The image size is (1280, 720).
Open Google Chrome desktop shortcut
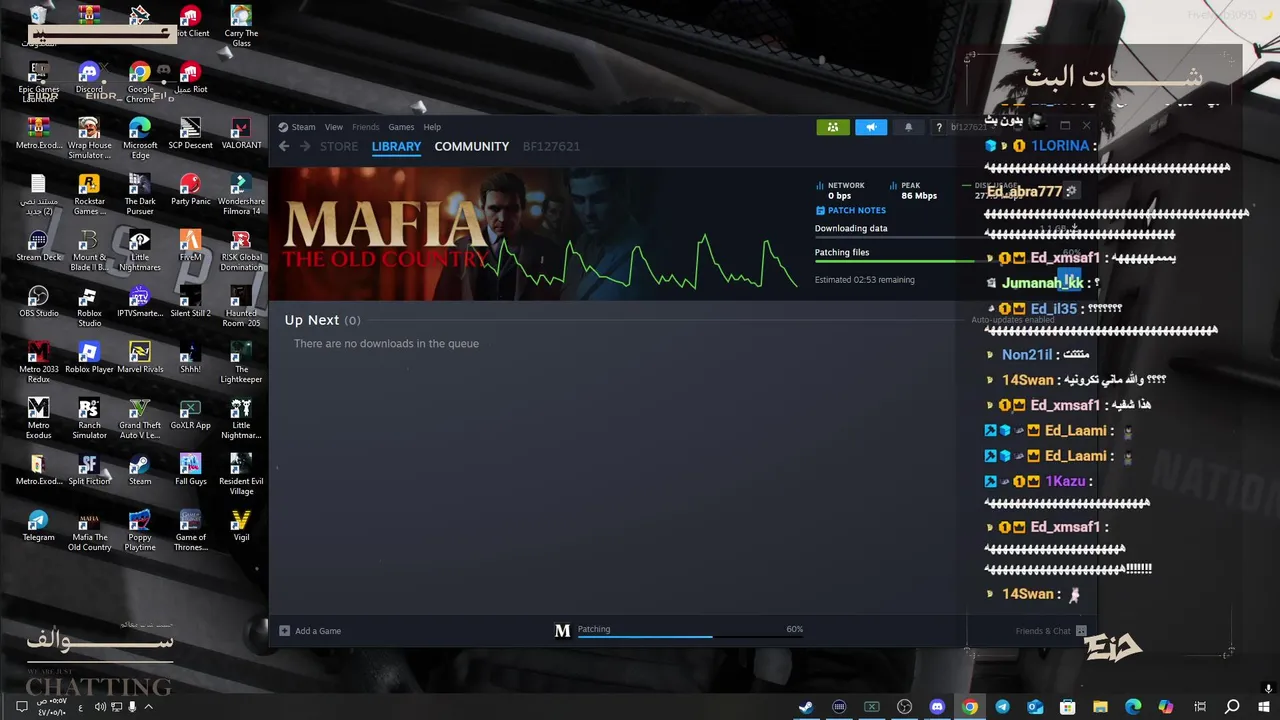click(140, 82)
